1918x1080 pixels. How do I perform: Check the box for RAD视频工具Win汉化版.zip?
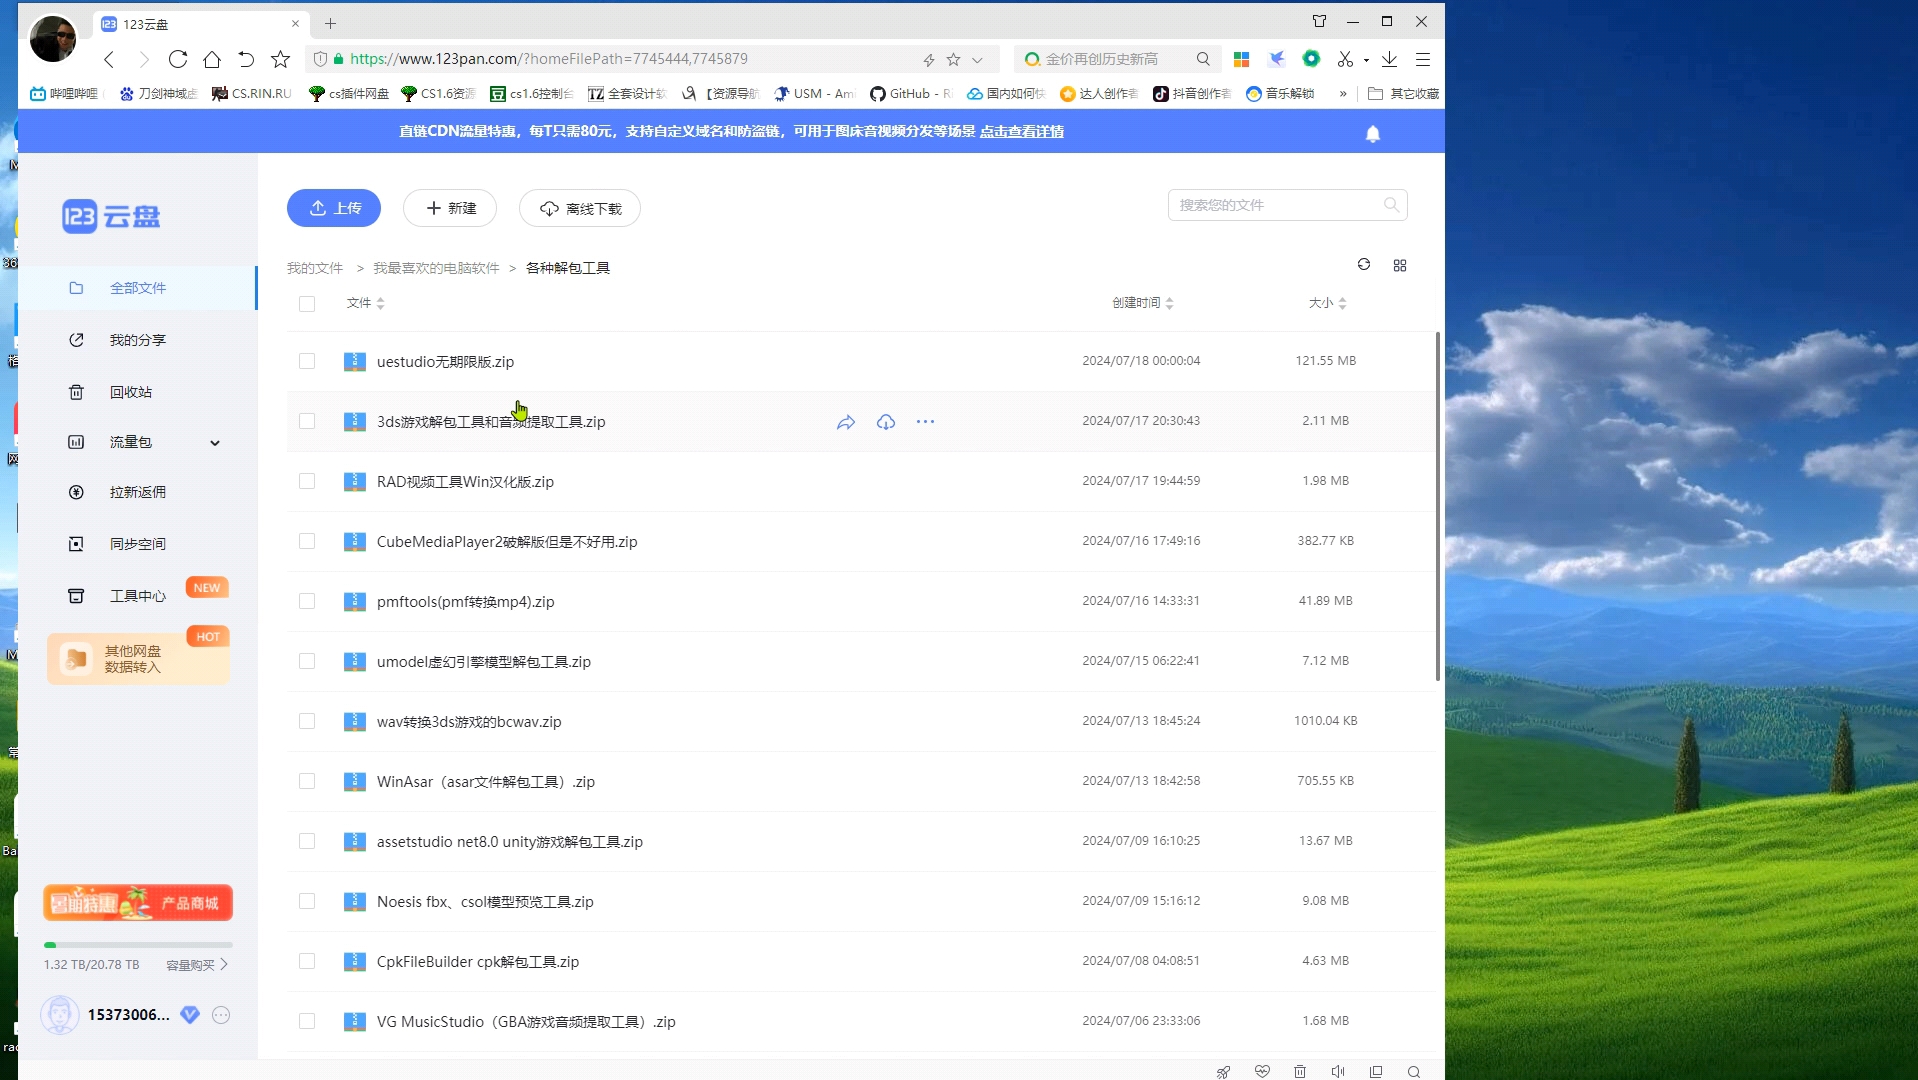point(307,481)
